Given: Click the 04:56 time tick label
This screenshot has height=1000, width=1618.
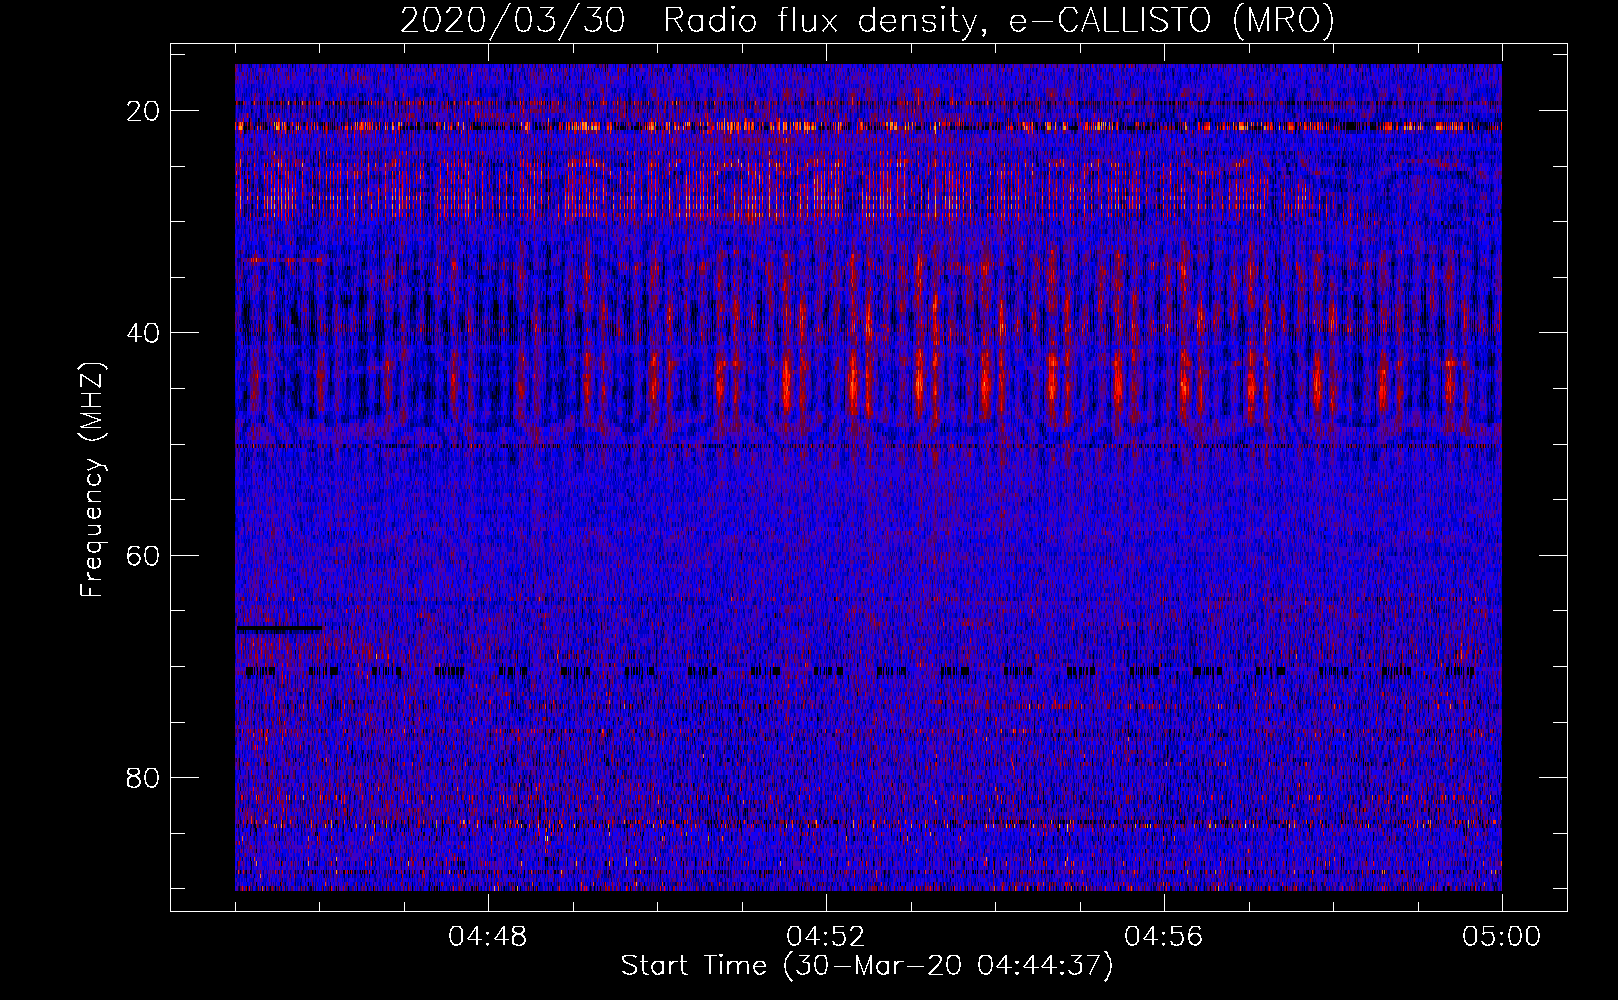Looking at the screenshot, I should [x=1164, y=937].
